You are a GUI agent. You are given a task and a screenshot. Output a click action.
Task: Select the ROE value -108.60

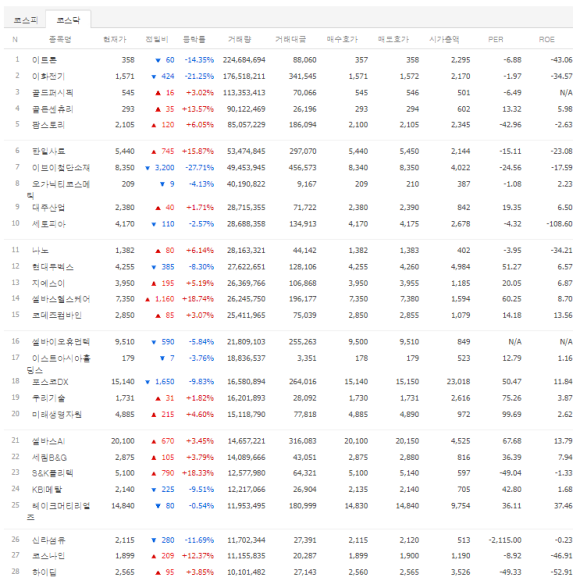tap(560, 224)
